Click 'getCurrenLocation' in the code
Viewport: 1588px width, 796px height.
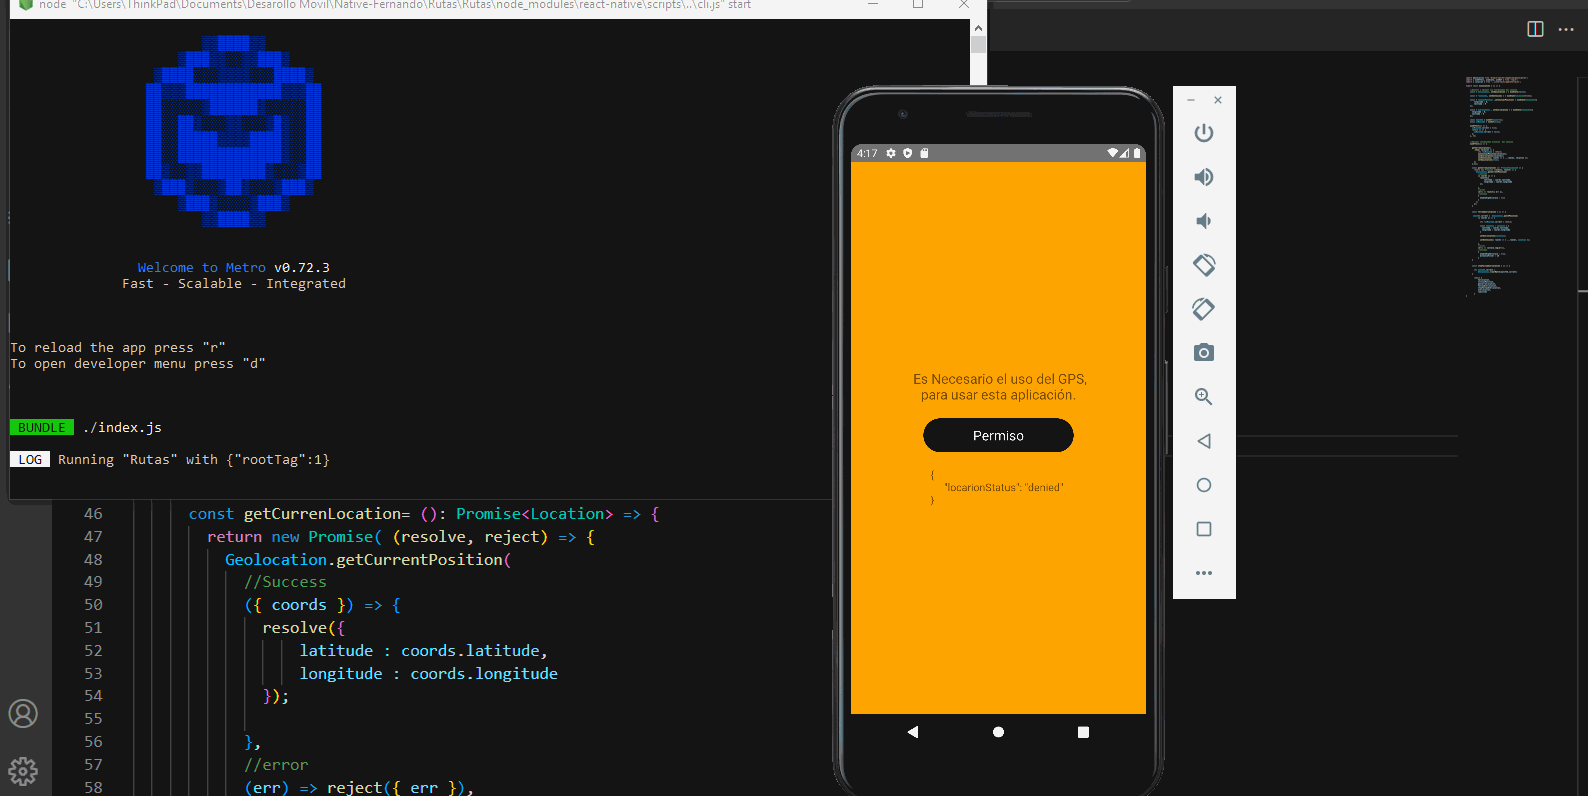(x=322, y=514)
